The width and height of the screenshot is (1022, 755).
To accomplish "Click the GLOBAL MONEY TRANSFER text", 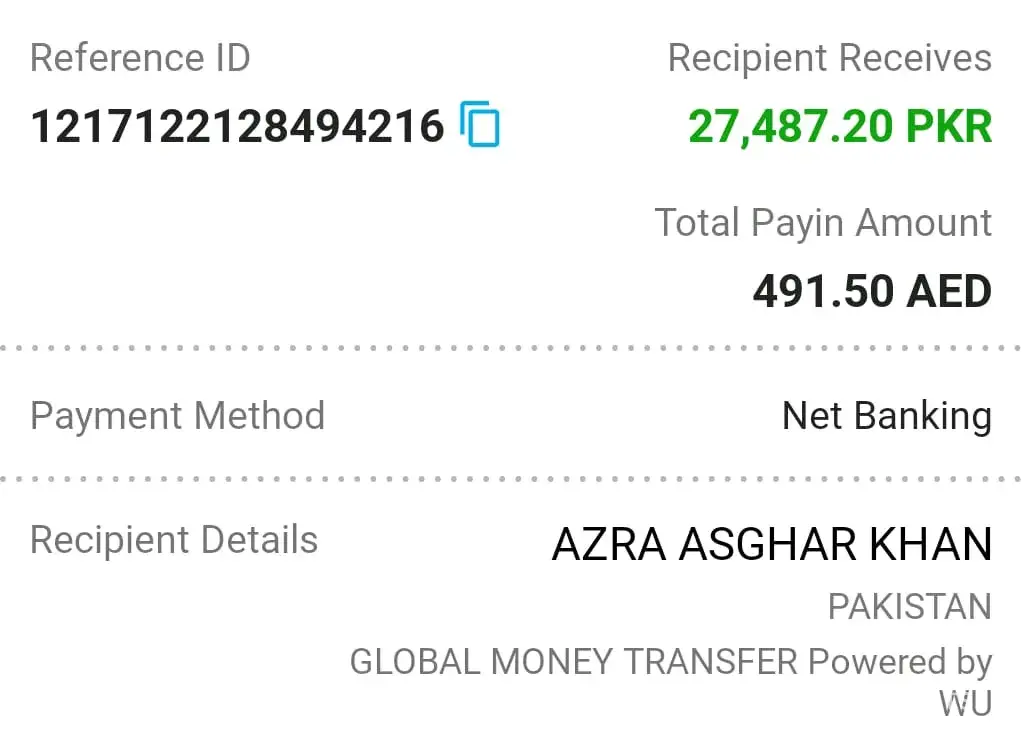I will 573,661.
